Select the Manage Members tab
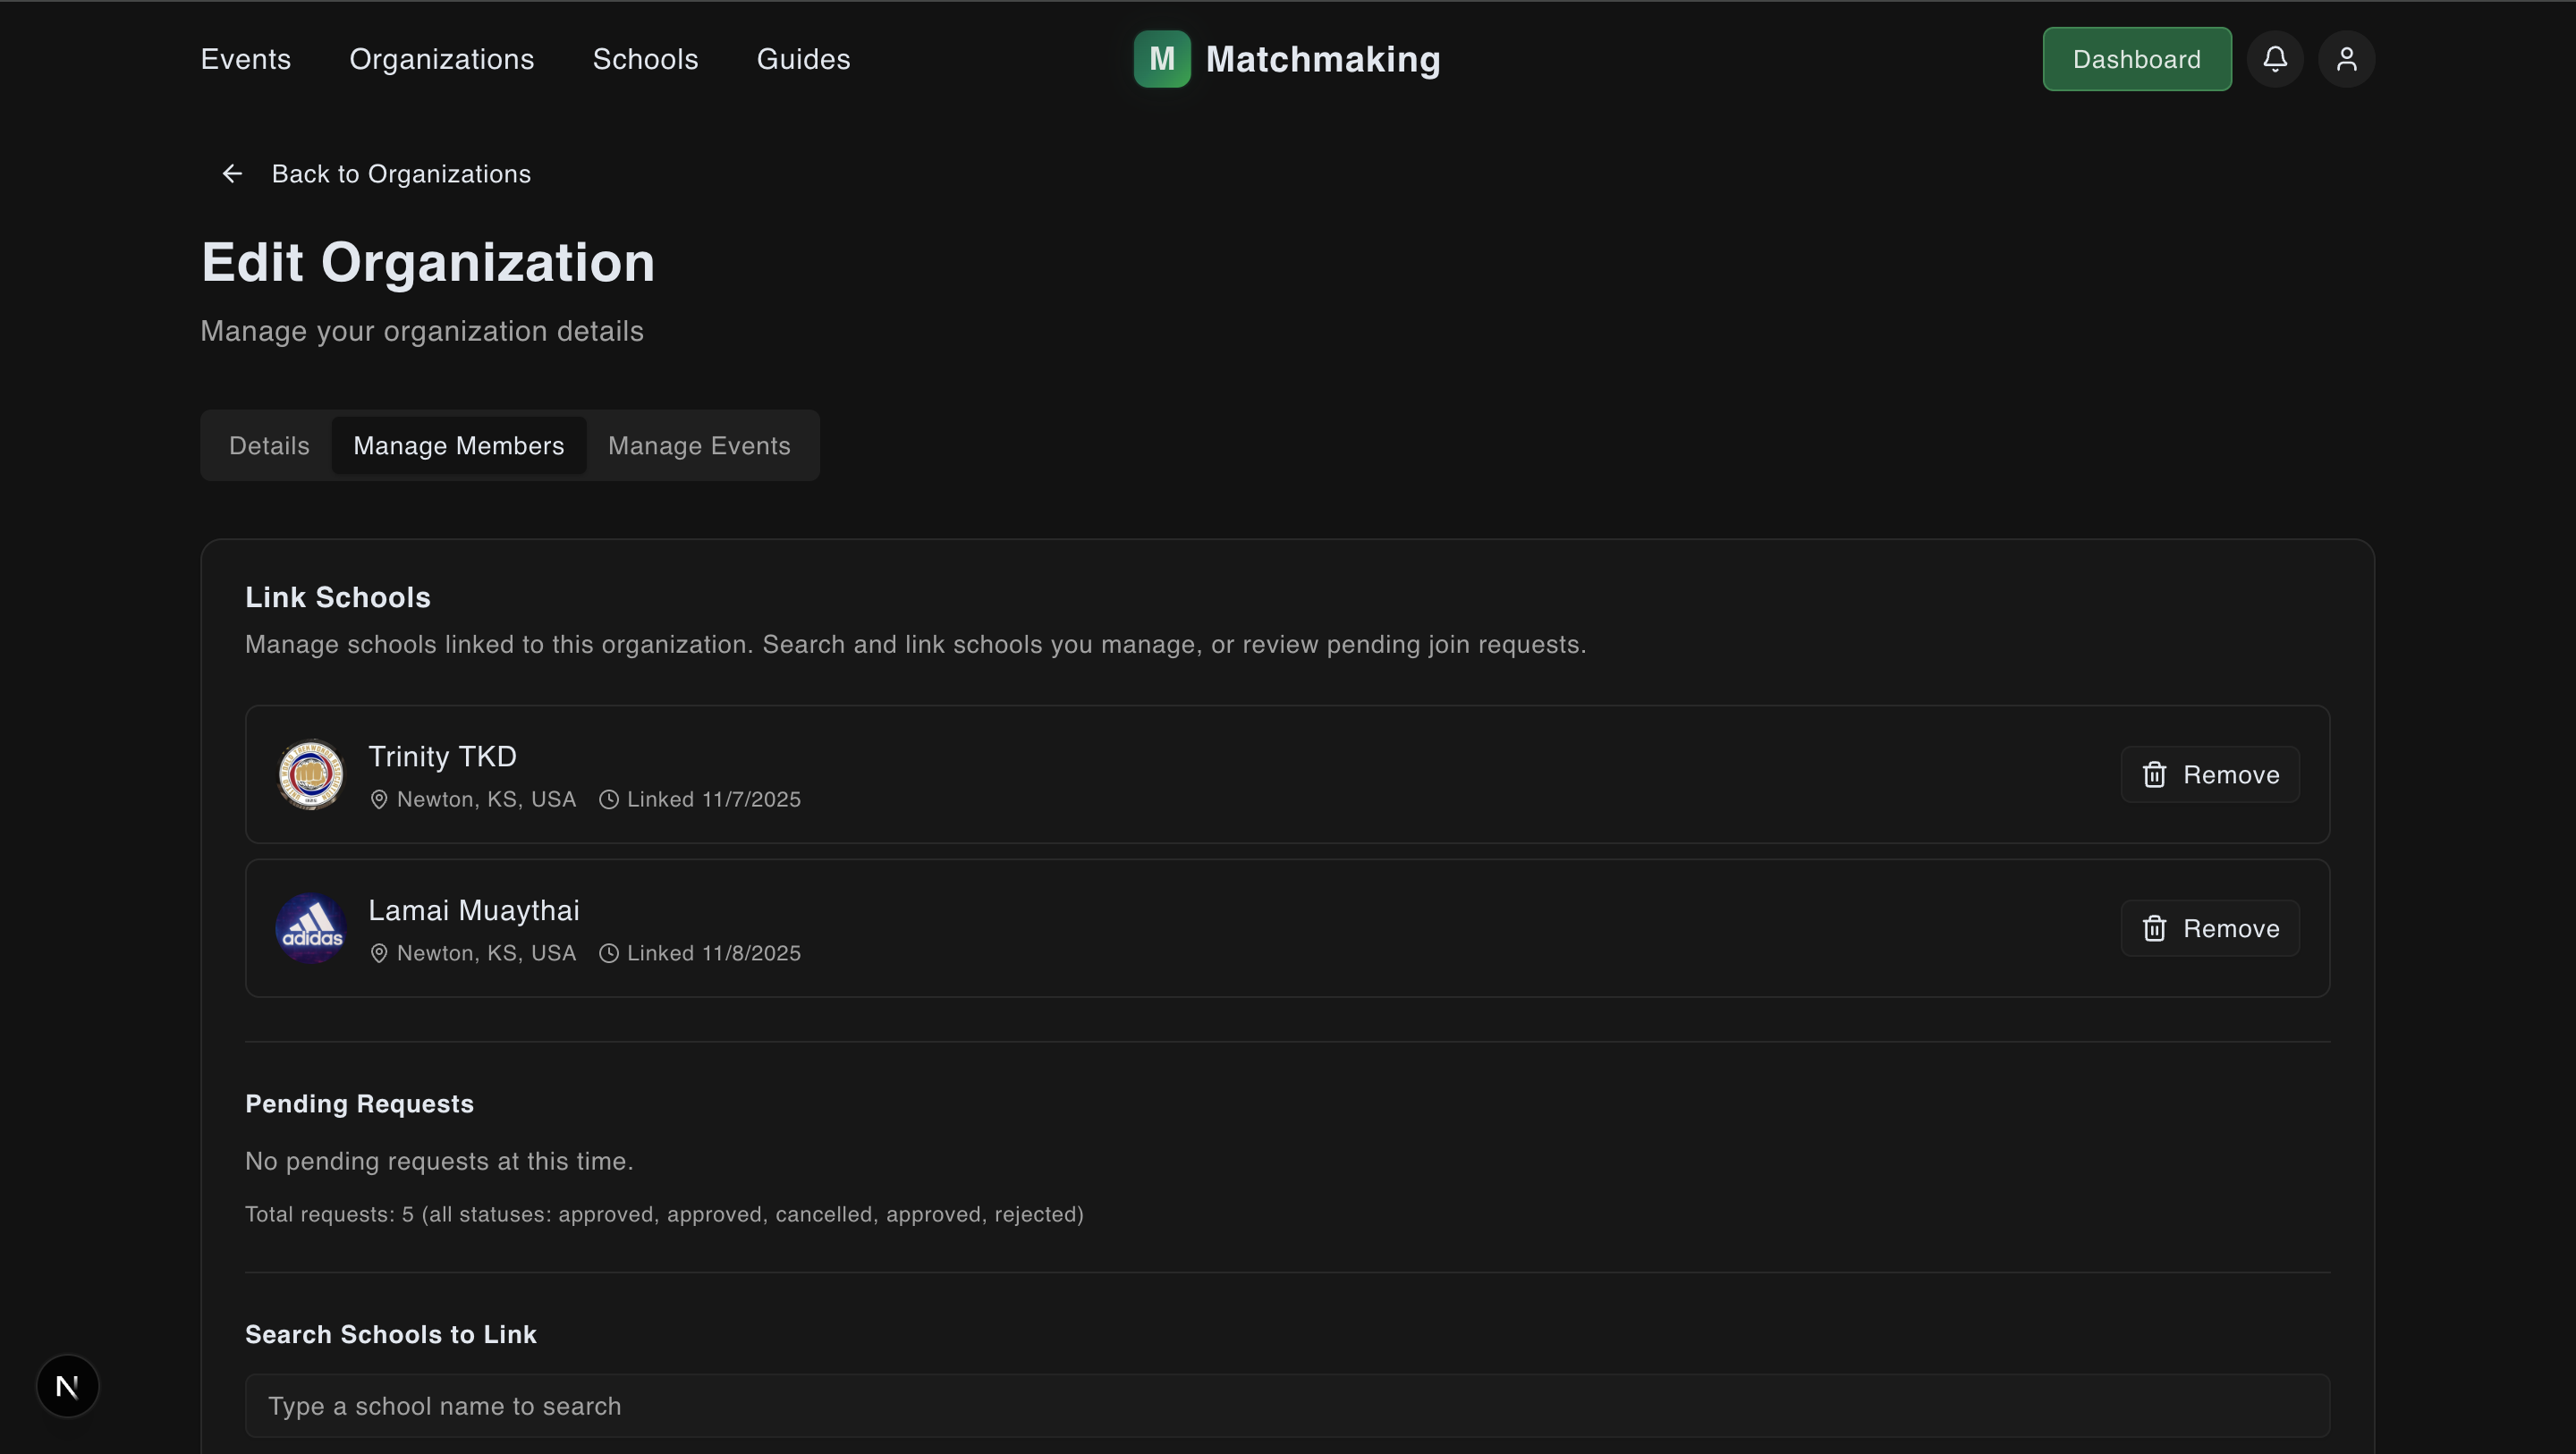Image resolution: width=2576 pixels, height=1454 pixels. point(459,446)
